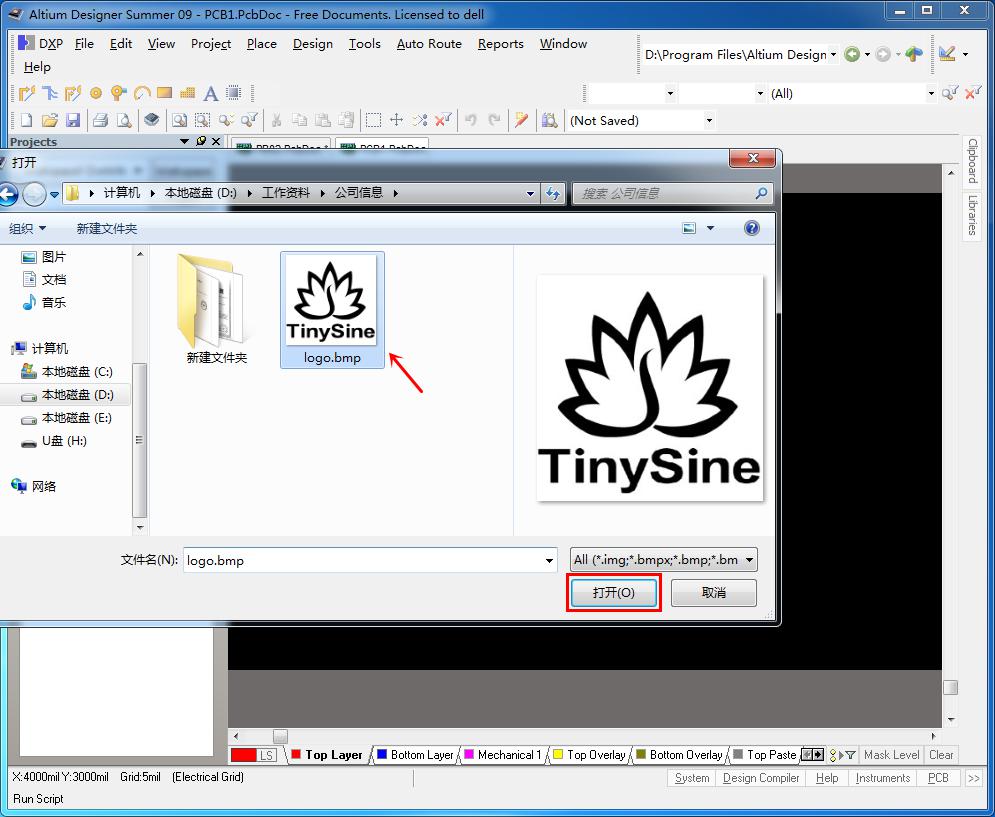Click the redo arrow toolbar icon
The width and height of the screenshot is (995, 817).
point(494,119)
